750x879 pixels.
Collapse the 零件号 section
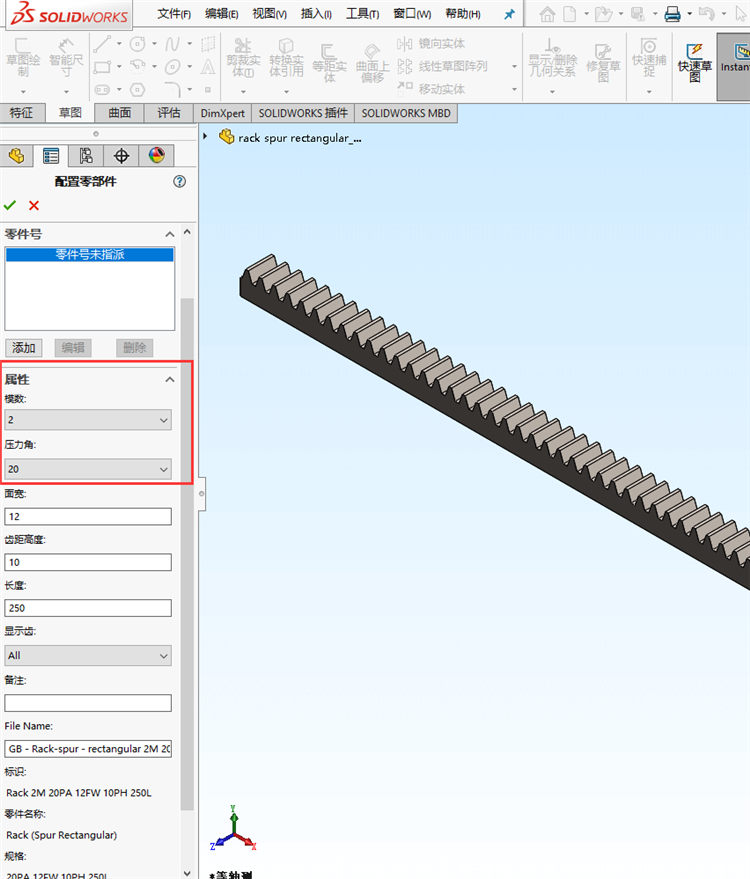tap(170, 234)
